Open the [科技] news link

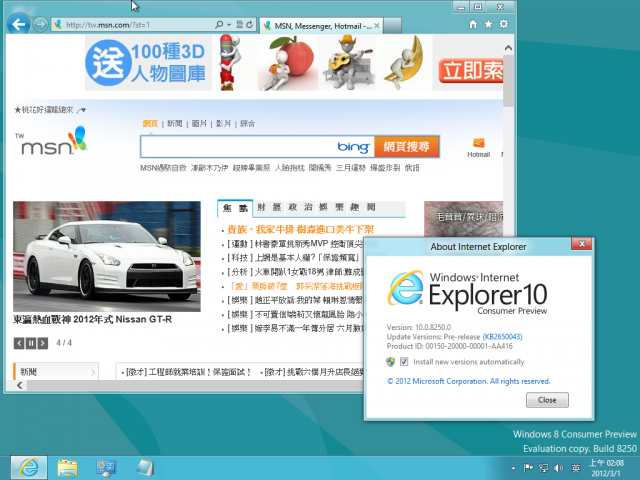click(293, 258)
